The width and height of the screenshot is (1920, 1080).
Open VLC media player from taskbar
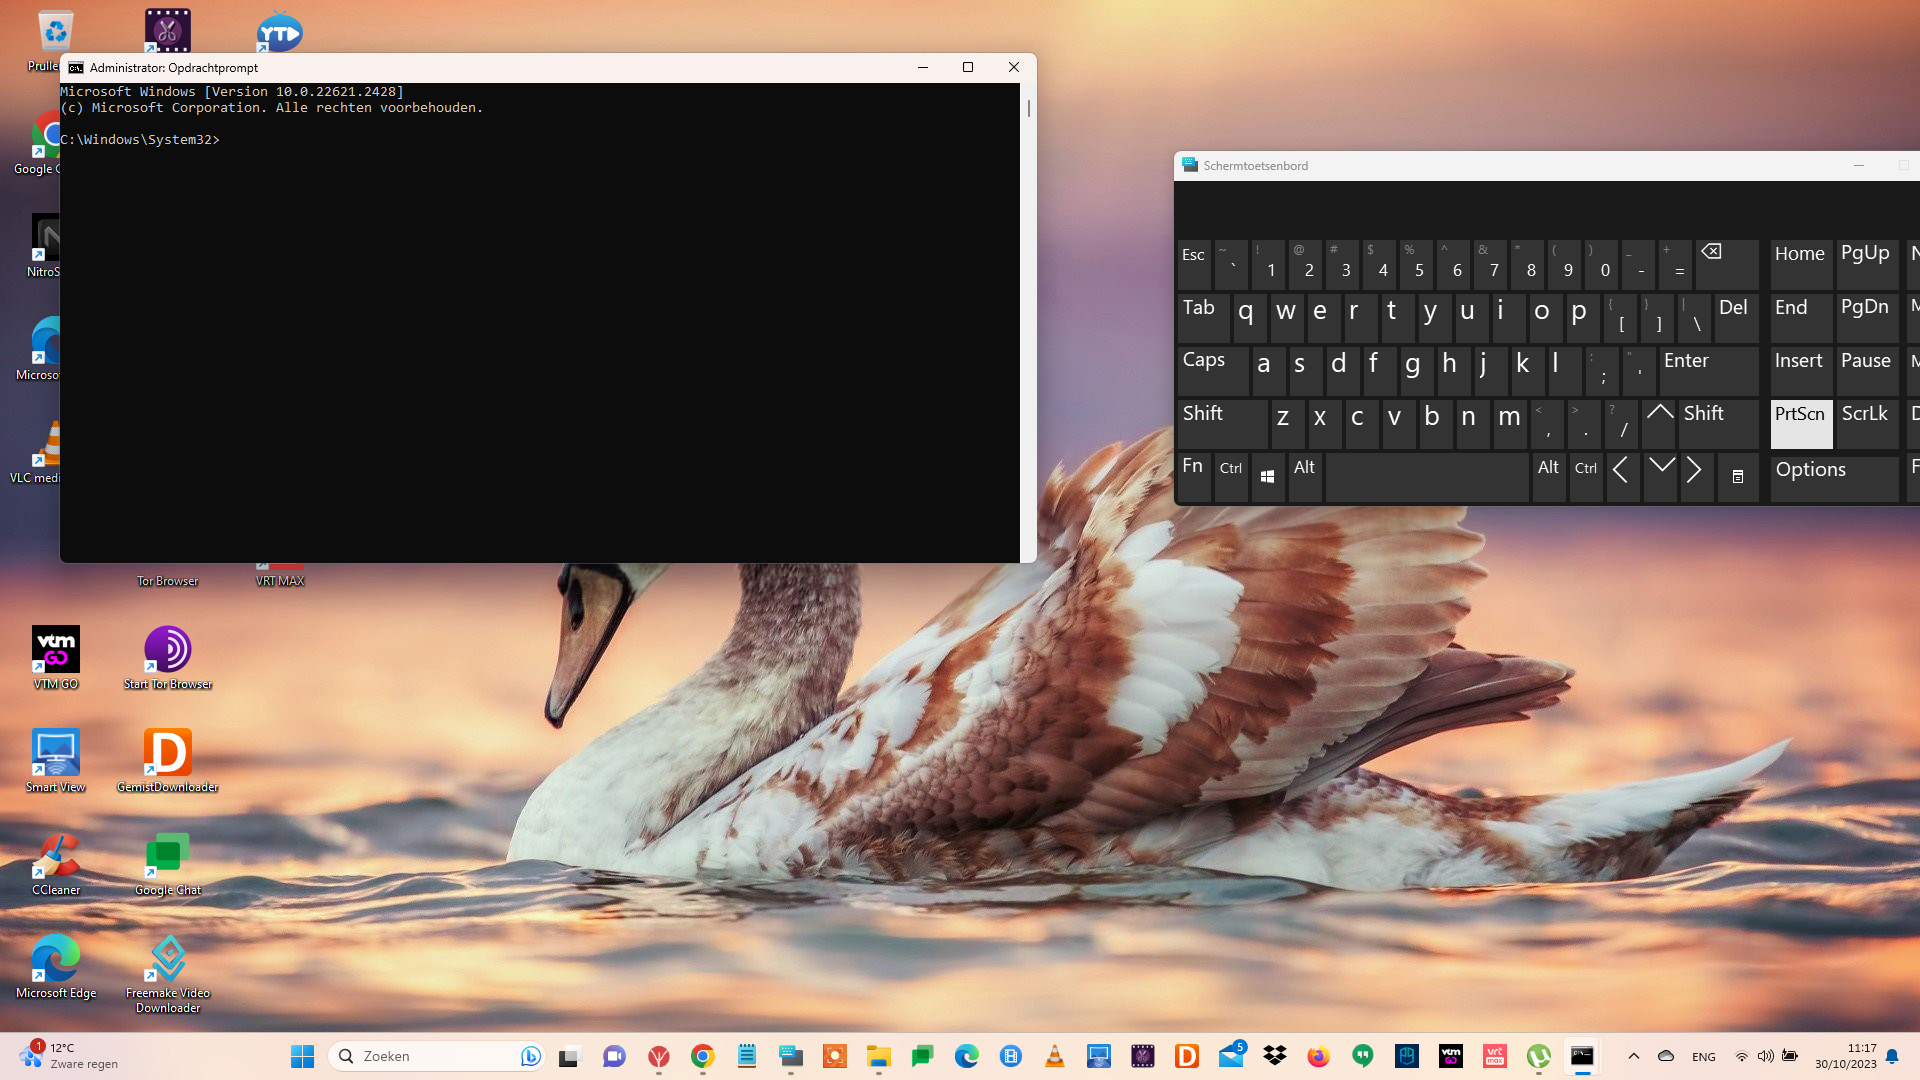pyautogui.click(x=1054, y=1056)
